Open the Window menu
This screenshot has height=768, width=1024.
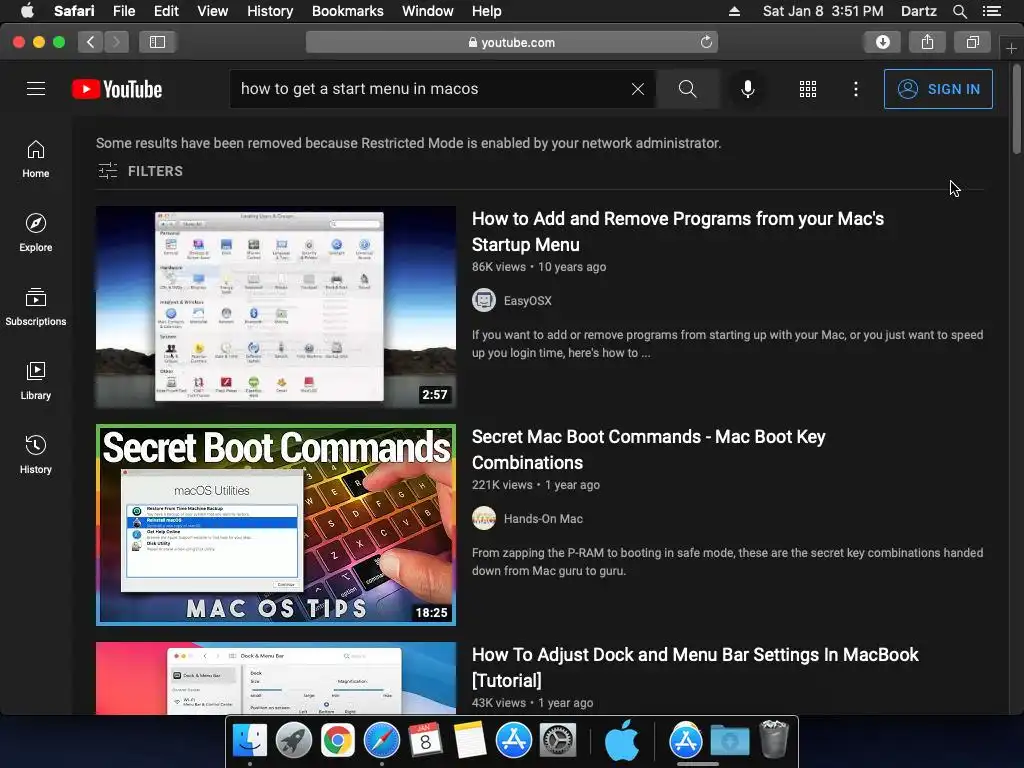point(428,11)
